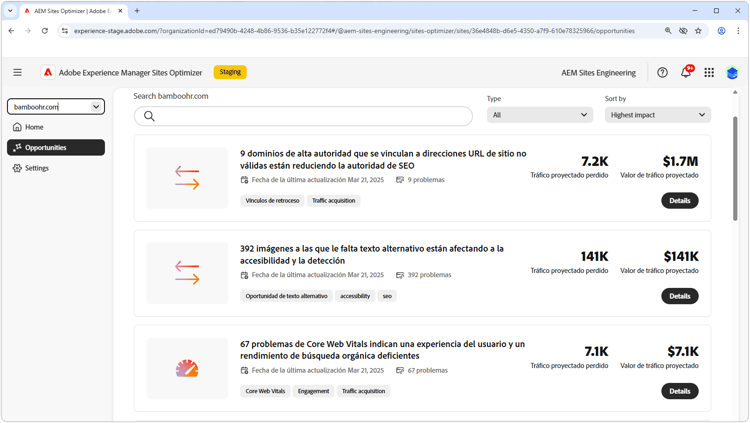
Task: Open site information icon in address bar
Action: coord(65,31)
